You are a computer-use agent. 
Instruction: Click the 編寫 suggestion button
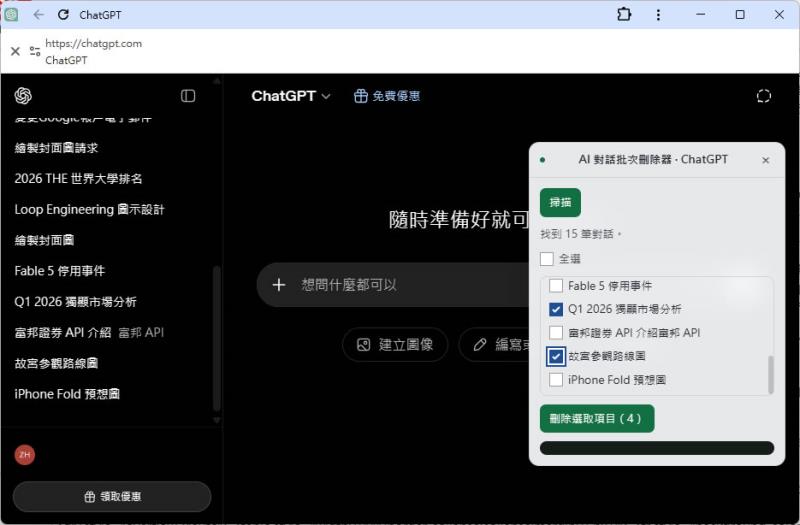pos(494,345)
